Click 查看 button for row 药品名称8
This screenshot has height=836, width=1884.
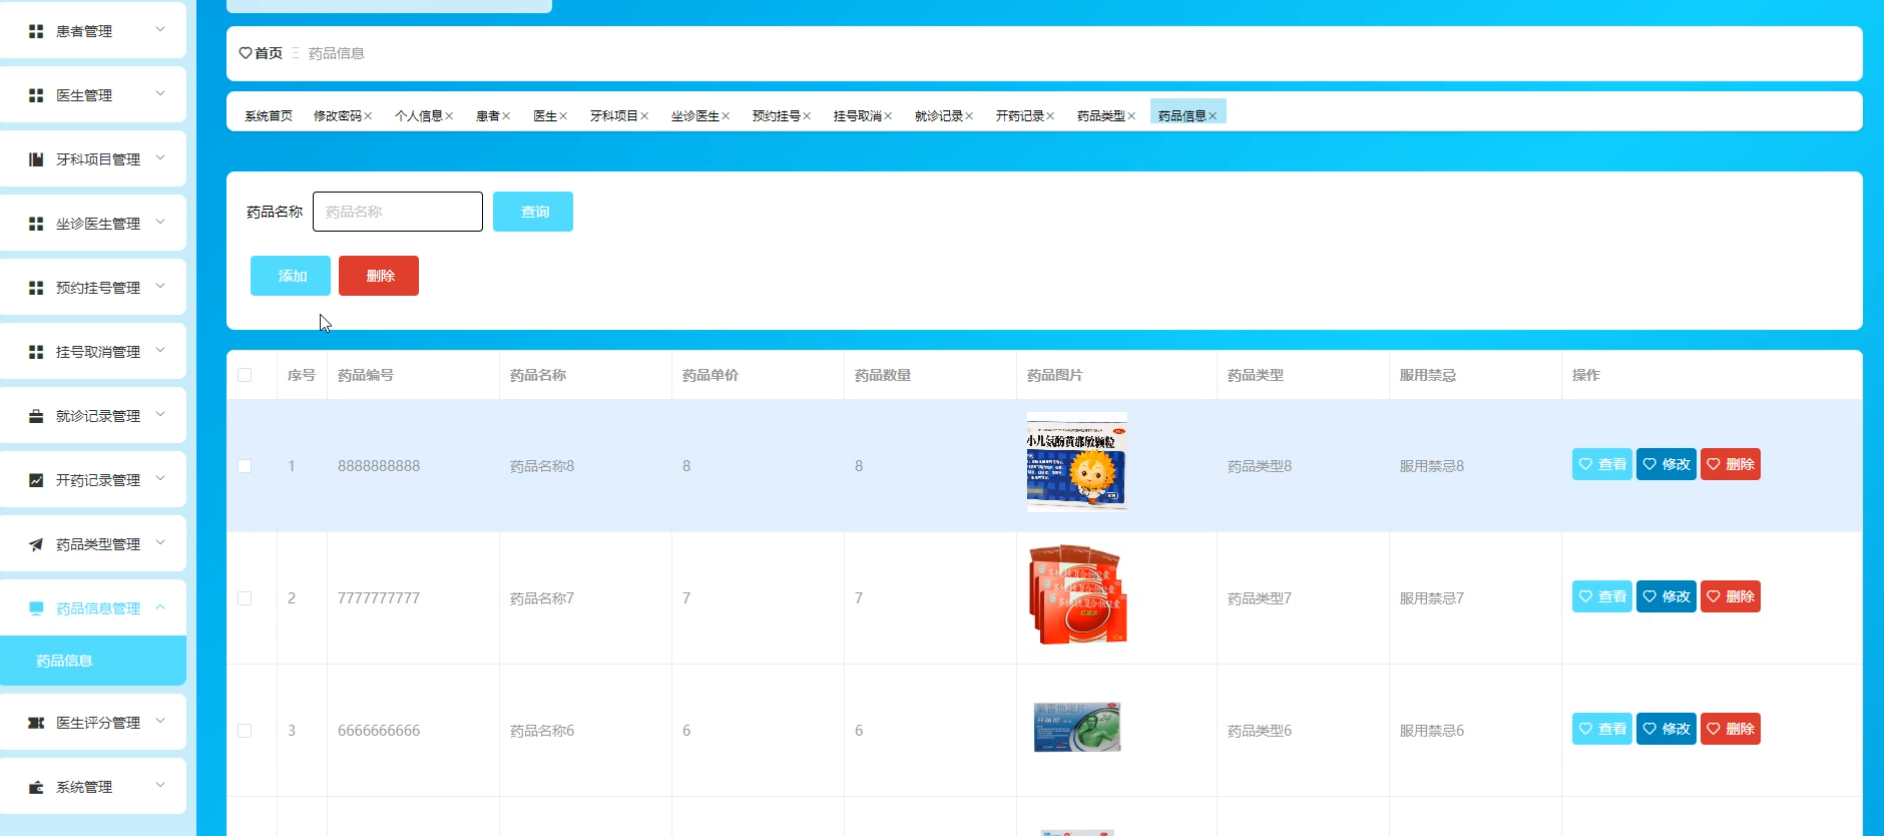[1602, 464]
